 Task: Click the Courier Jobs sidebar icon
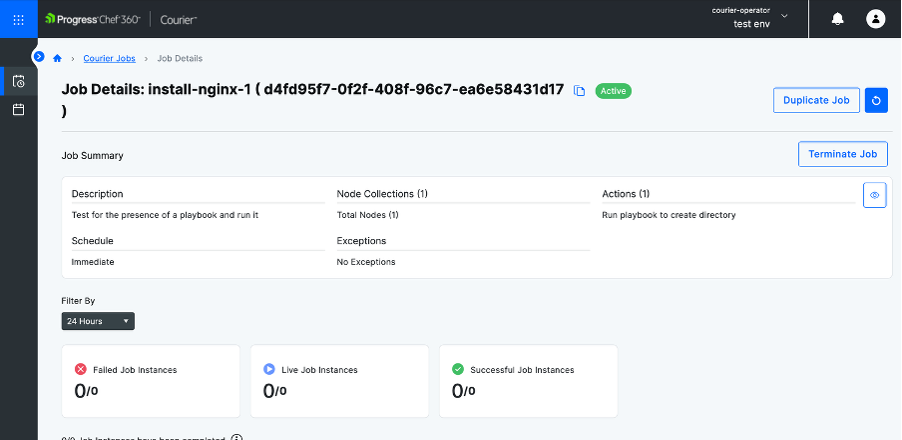click(18, 81)
